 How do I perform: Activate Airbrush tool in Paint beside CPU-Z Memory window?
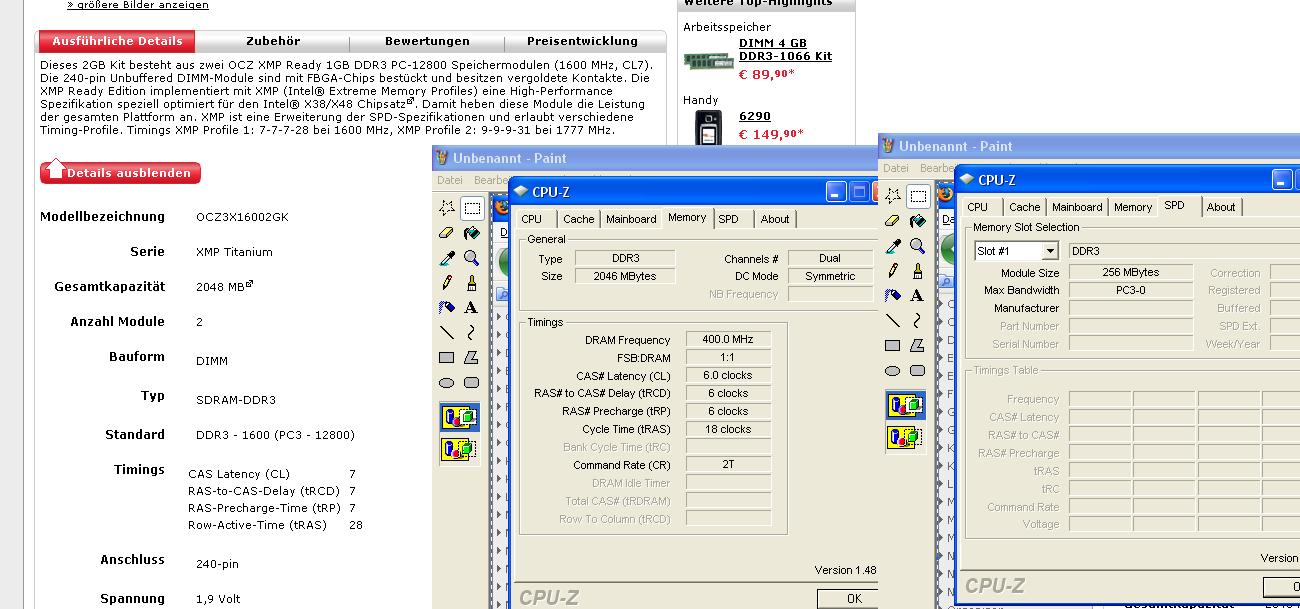coord(446,308)
